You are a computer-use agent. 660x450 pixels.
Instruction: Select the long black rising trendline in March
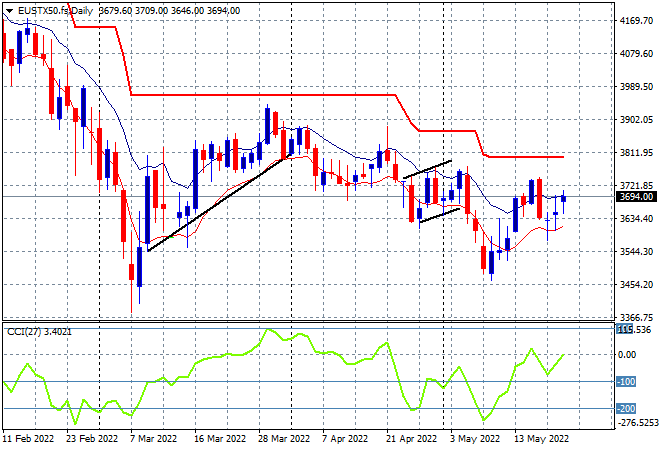click(x=219, y=202)
